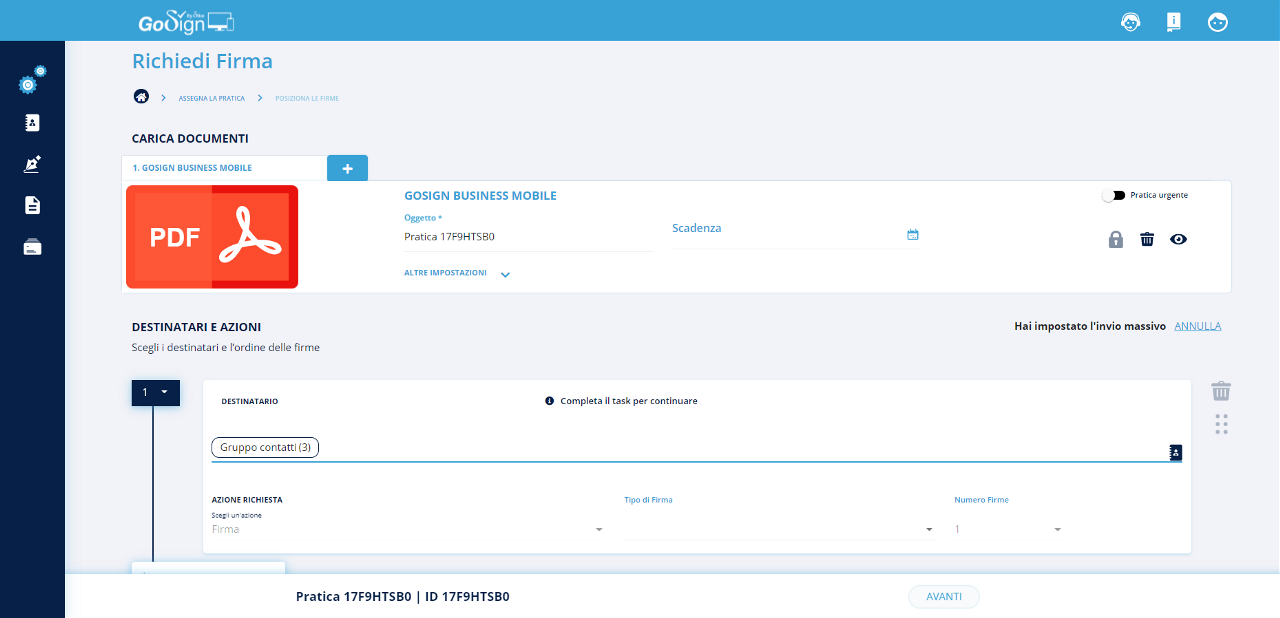Open the Numero Firme dropdown
The height and width of the screenshot is (618, 1280).
point(1008,529)
